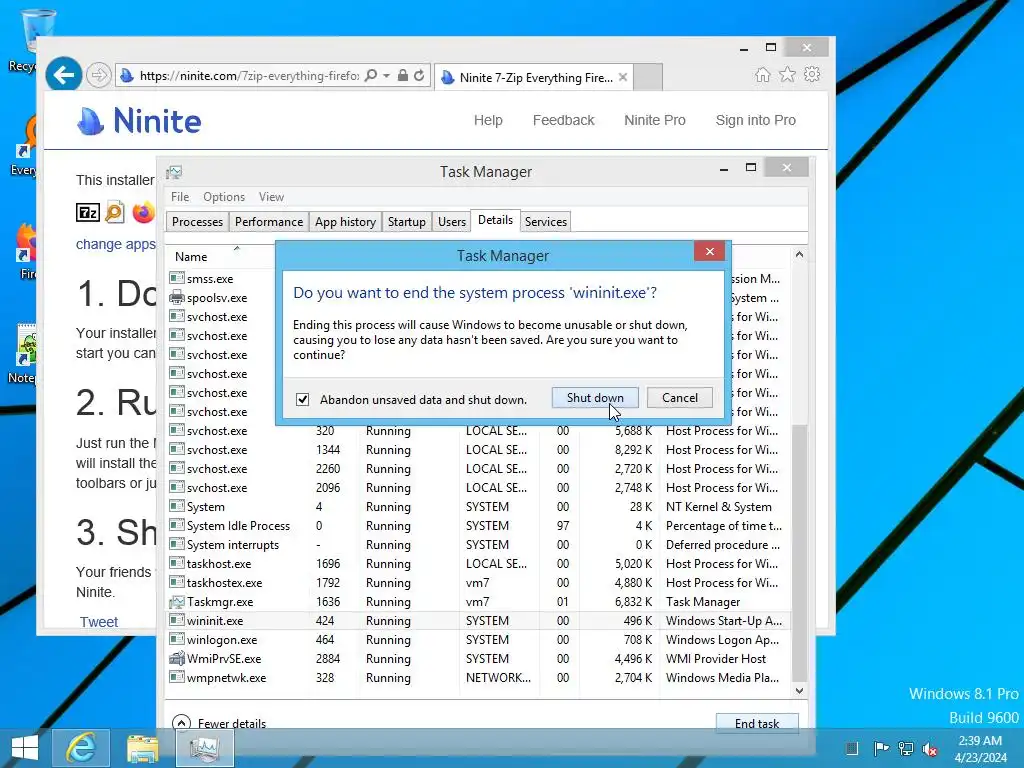Click the 7-Zip app icon on Ninite page

[88, 212]
